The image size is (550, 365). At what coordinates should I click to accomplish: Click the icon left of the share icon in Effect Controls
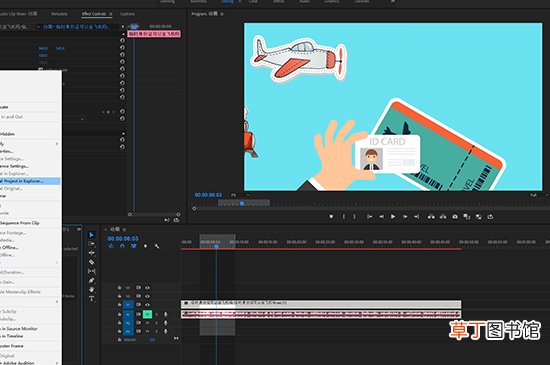pyautogui.click(x=167, y=220)
